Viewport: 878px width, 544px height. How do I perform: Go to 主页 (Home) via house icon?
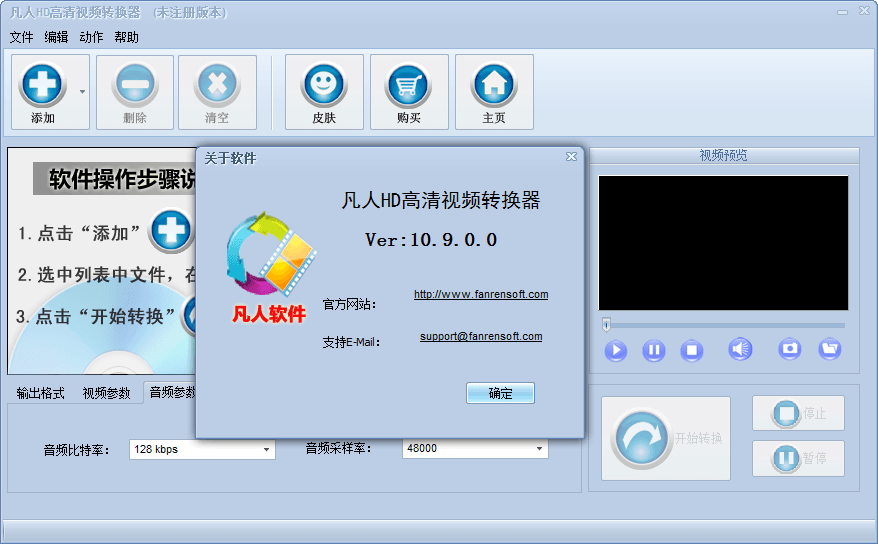pos(493,84)
